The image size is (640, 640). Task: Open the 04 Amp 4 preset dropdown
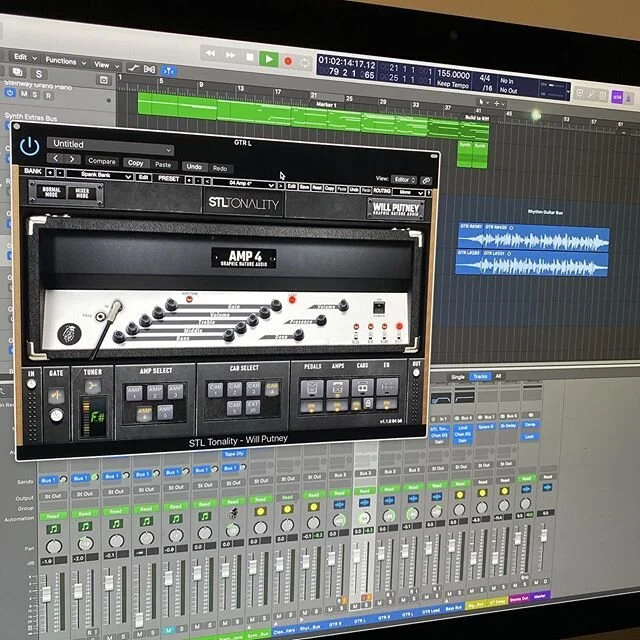pos(244,184)
